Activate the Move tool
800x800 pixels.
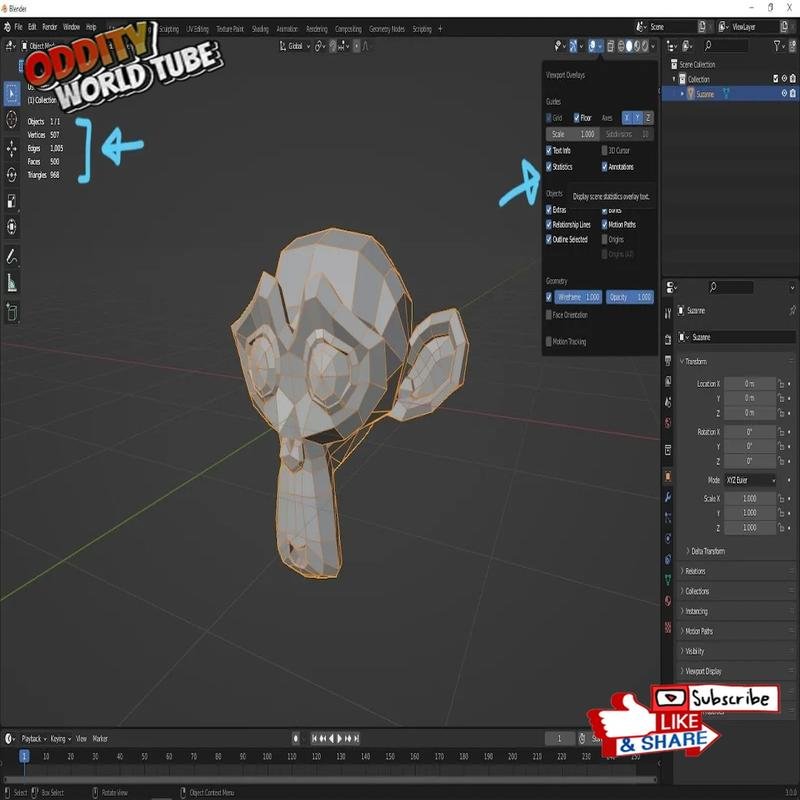(x=12, y=149)
